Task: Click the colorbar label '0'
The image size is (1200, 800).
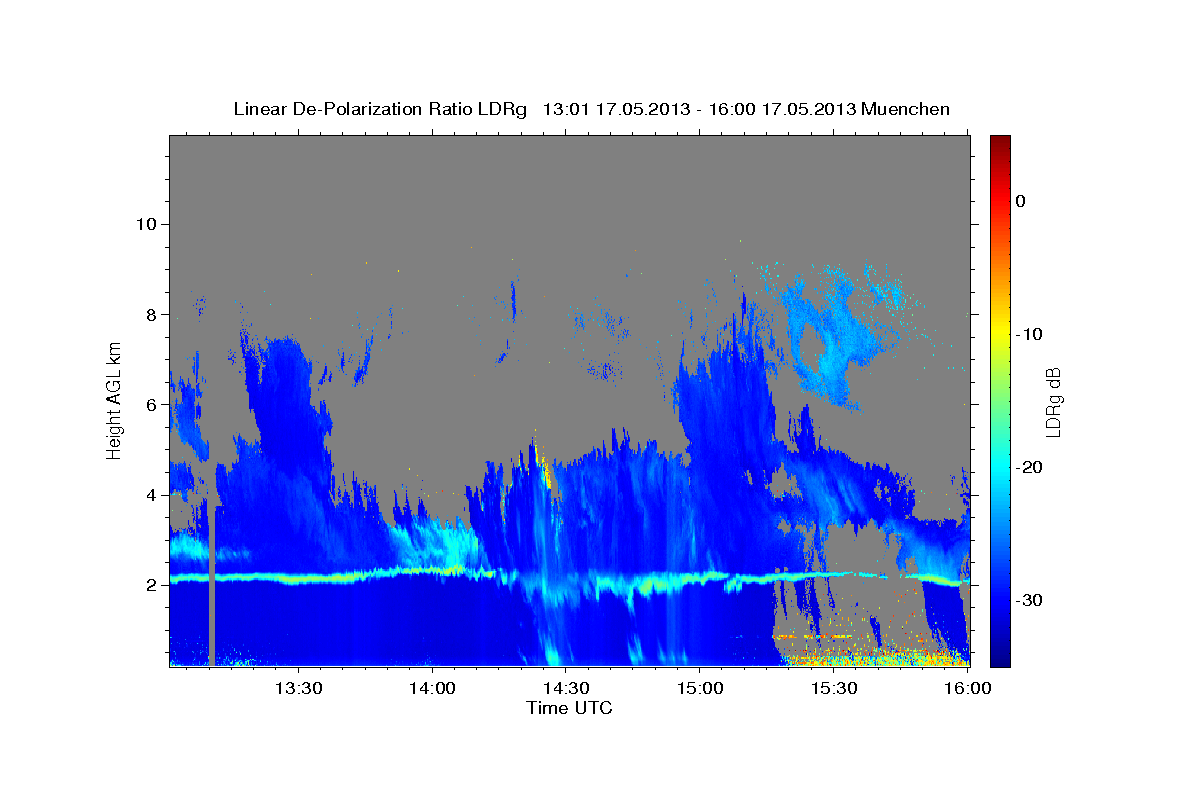Action: click(1021, 201)
